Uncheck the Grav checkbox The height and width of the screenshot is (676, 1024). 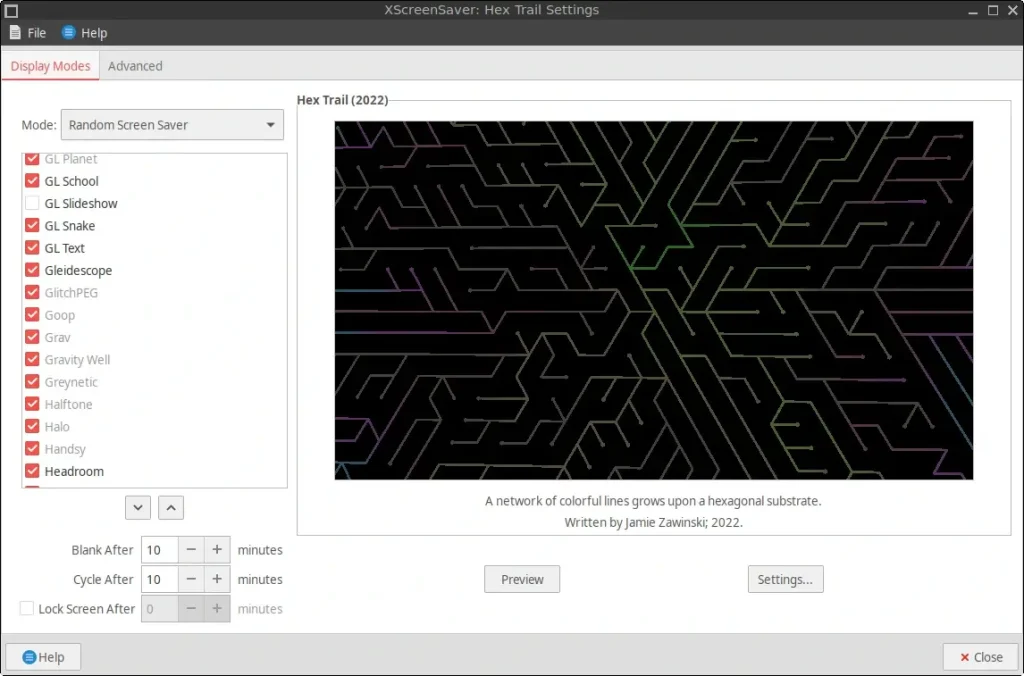tap(32, 336)
